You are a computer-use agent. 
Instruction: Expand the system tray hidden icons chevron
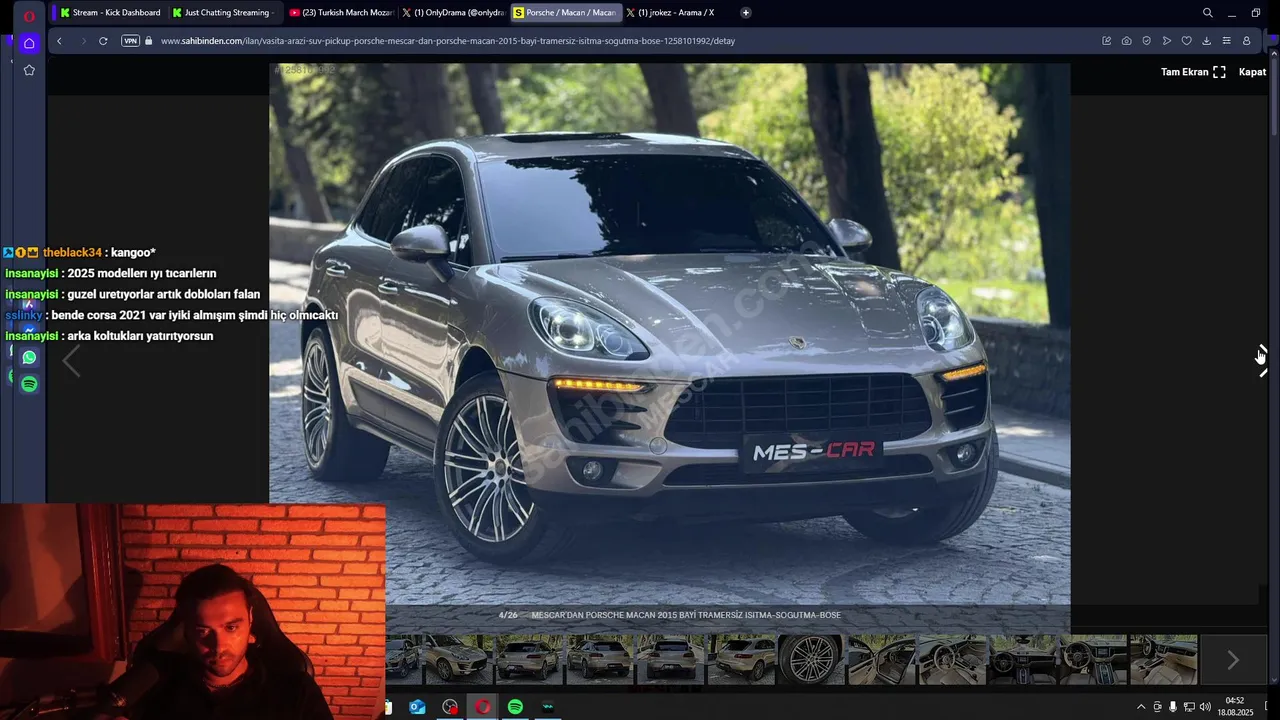point(1141,707)
